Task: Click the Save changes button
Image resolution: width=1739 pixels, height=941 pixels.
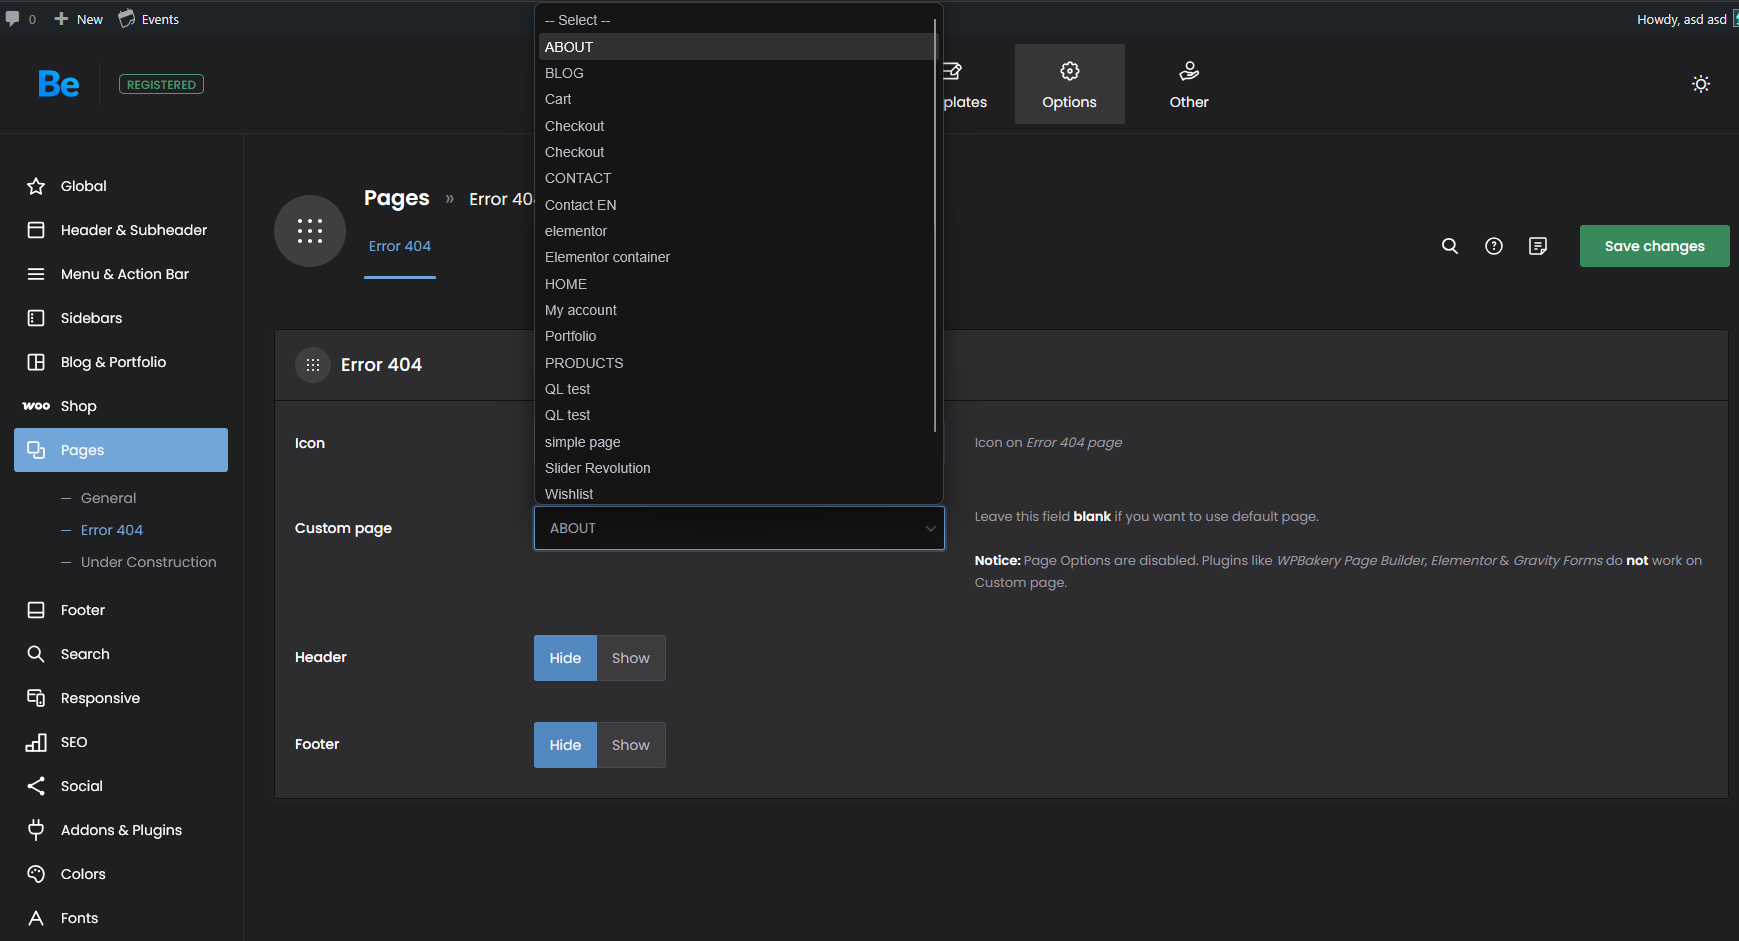Action: pyautogui.click(x=1654, y=246)
